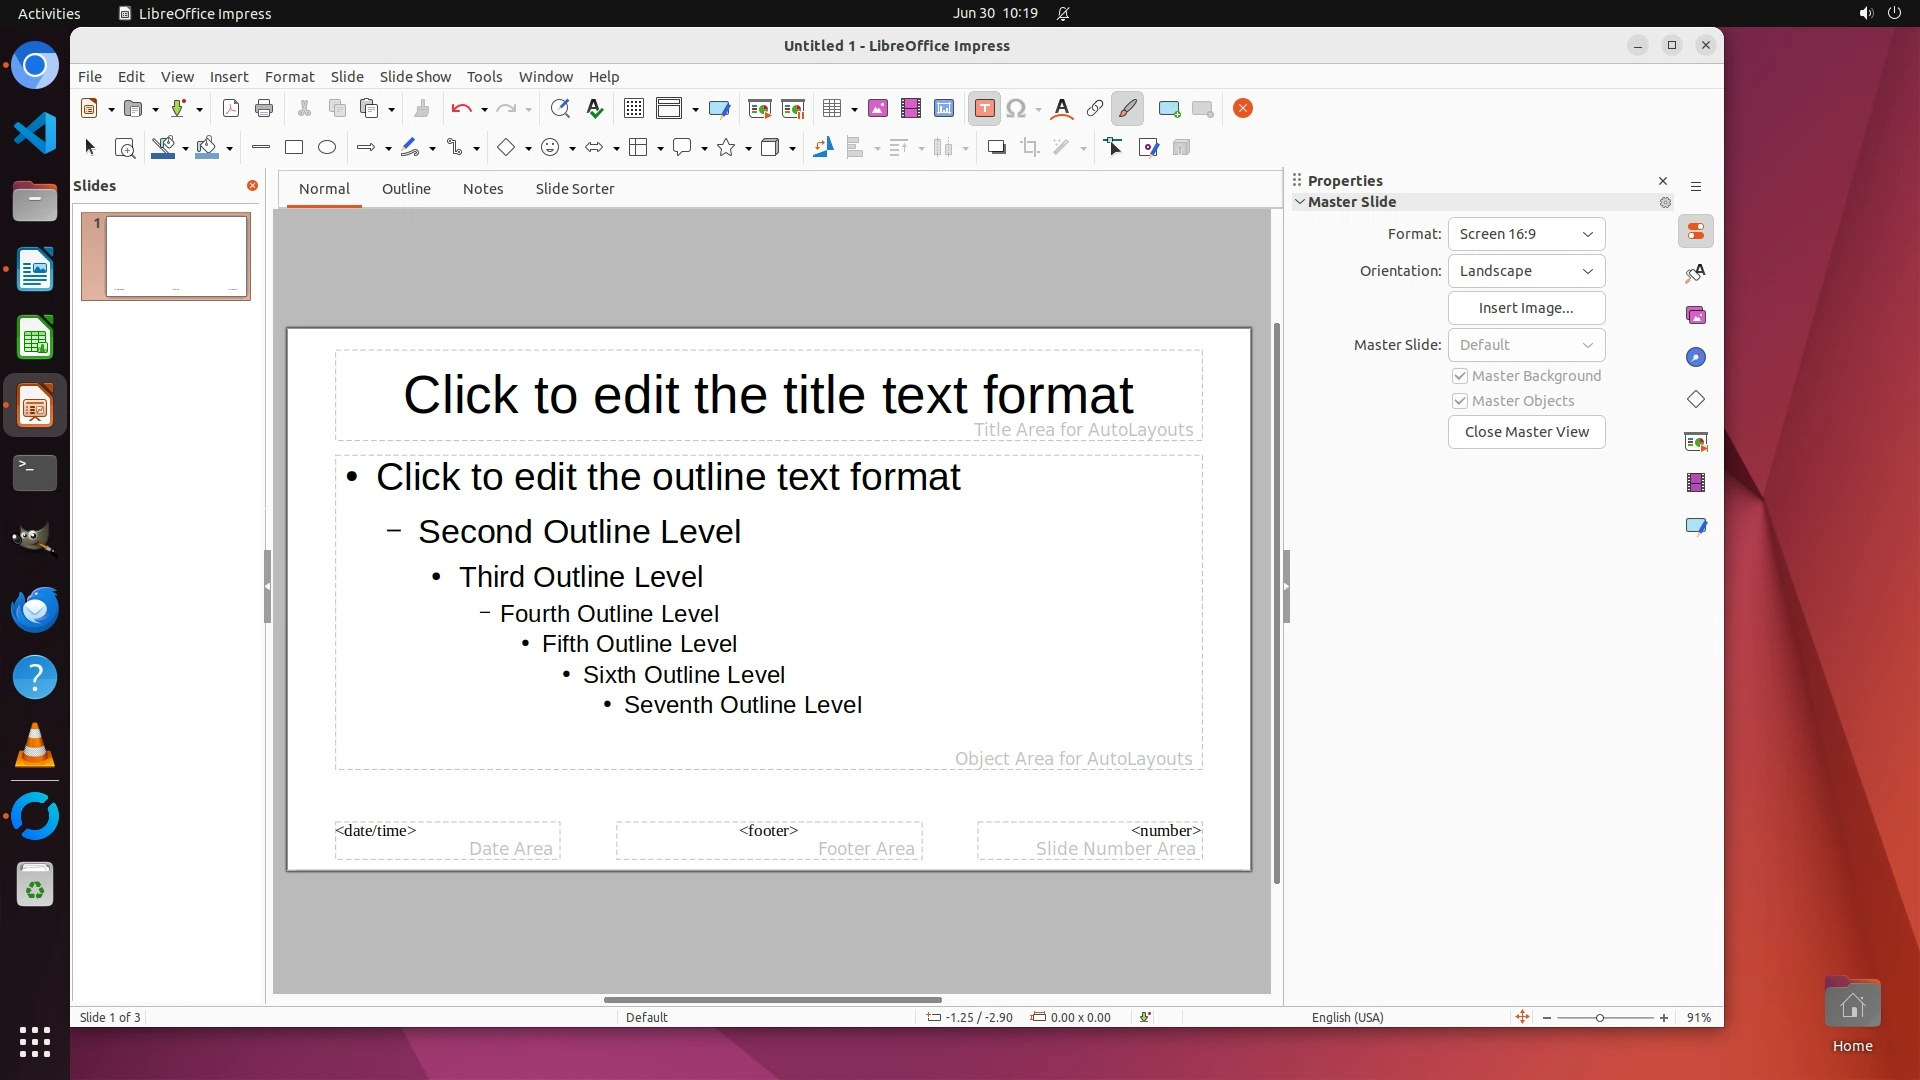The image size is (1920, 1080).
Task: Open the Orientation Landscape dropdown
Action: tap(1526, 271)
